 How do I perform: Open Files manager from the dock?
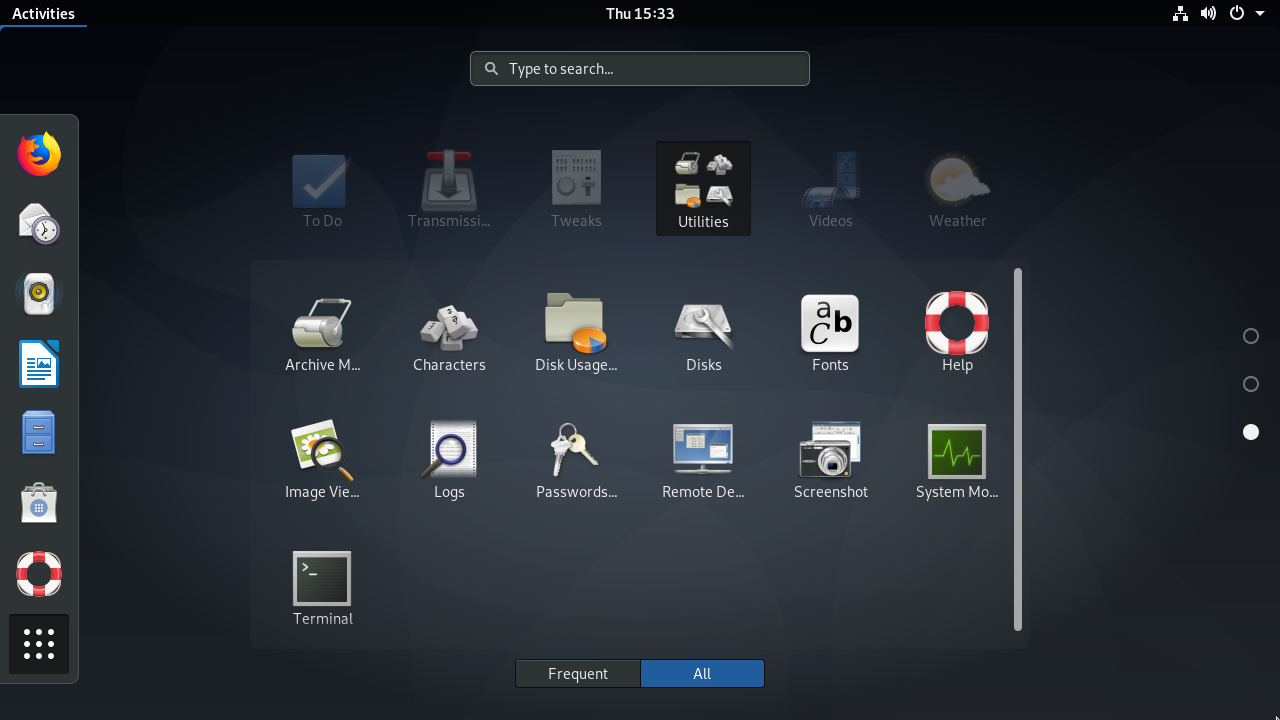(39, 433)
